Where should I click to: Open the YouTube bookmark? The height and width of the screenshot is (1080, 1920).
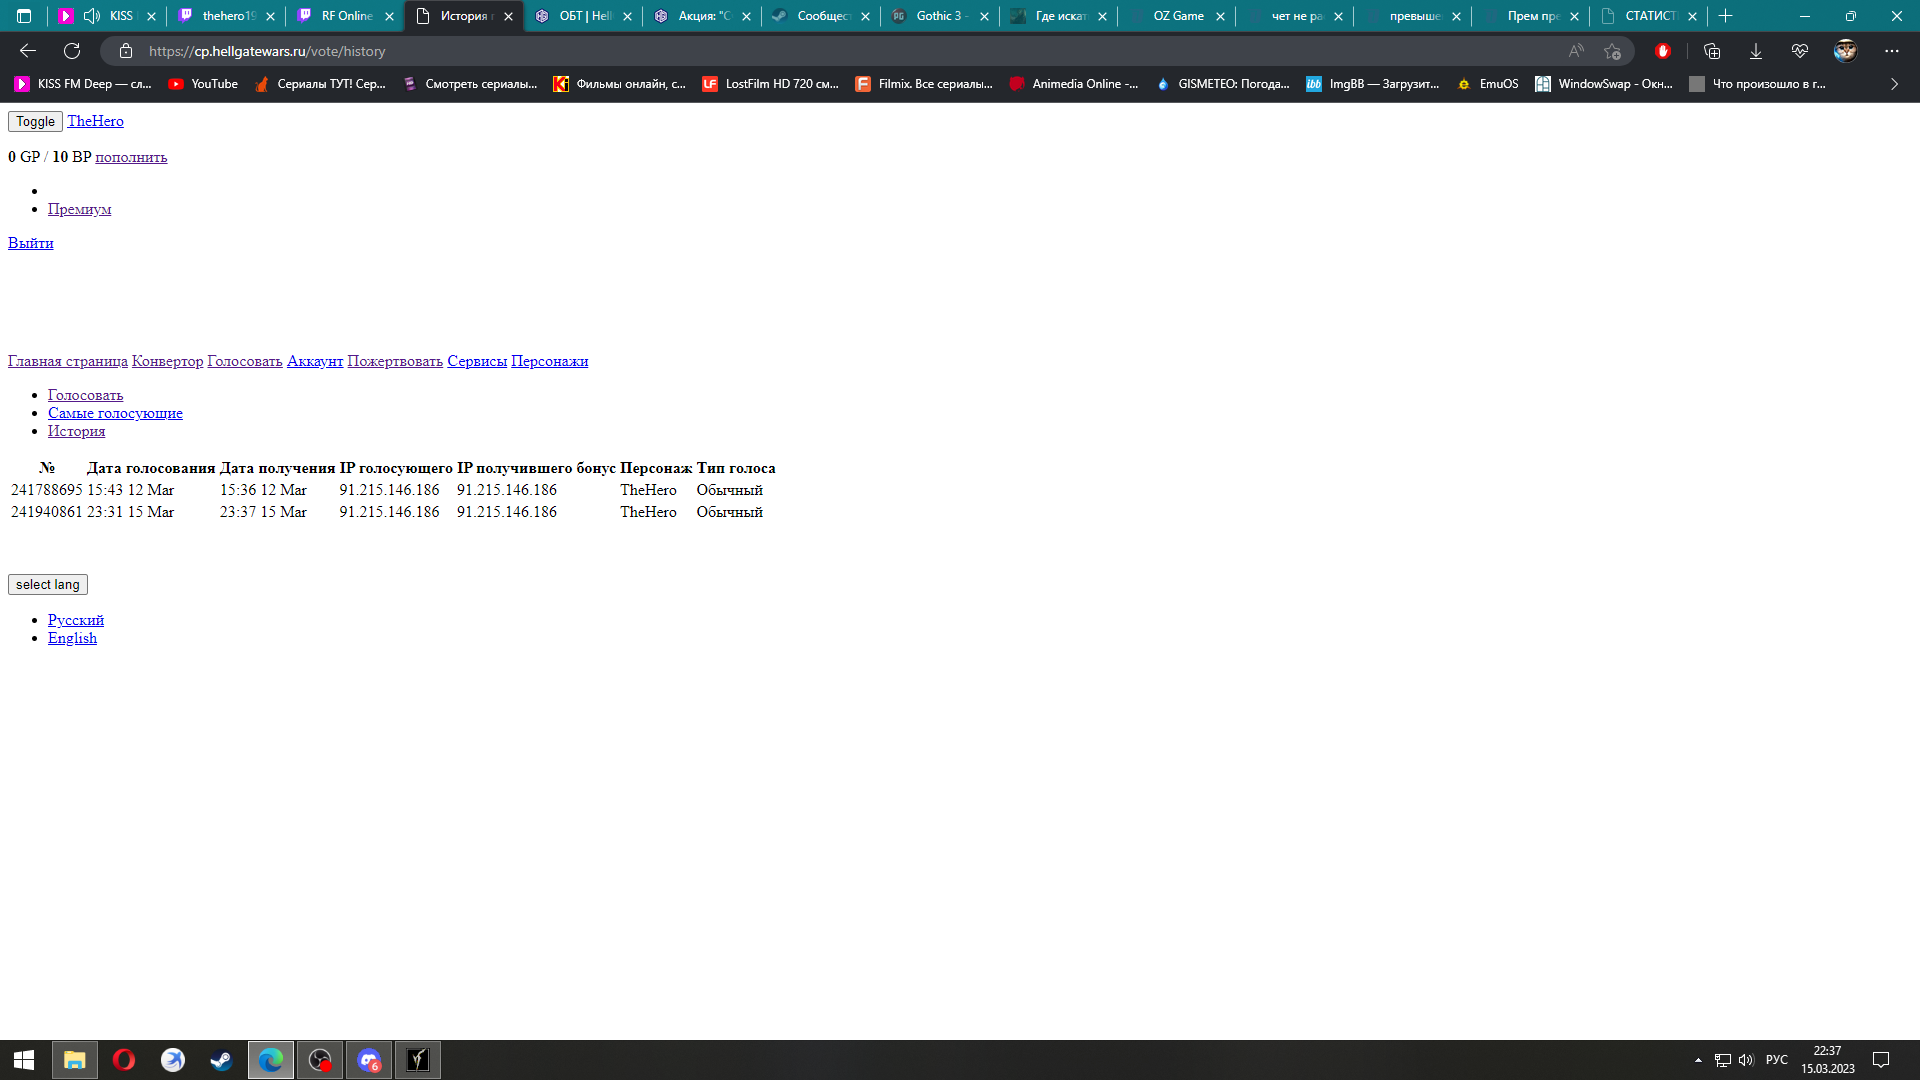point(204,84)
